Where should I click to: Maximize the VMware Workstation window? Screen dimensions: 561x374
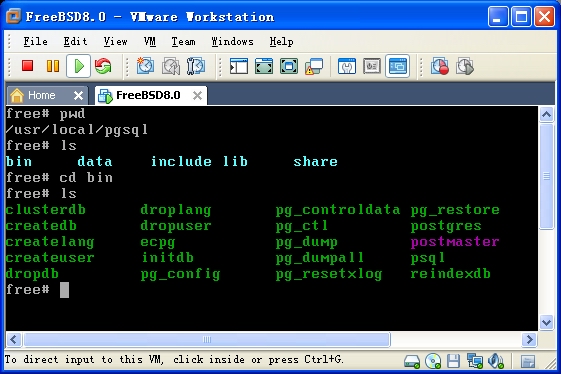tap(521, 16)
